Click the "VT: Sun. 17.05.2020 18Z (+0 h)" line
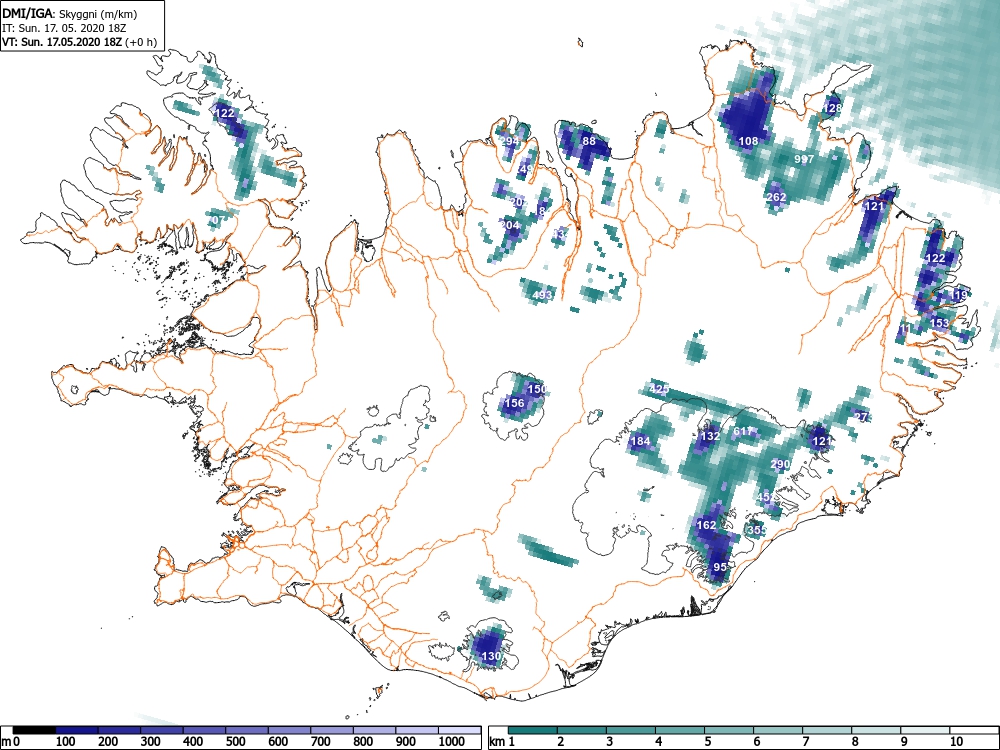1000x750 pixels. tap(79, 42)
